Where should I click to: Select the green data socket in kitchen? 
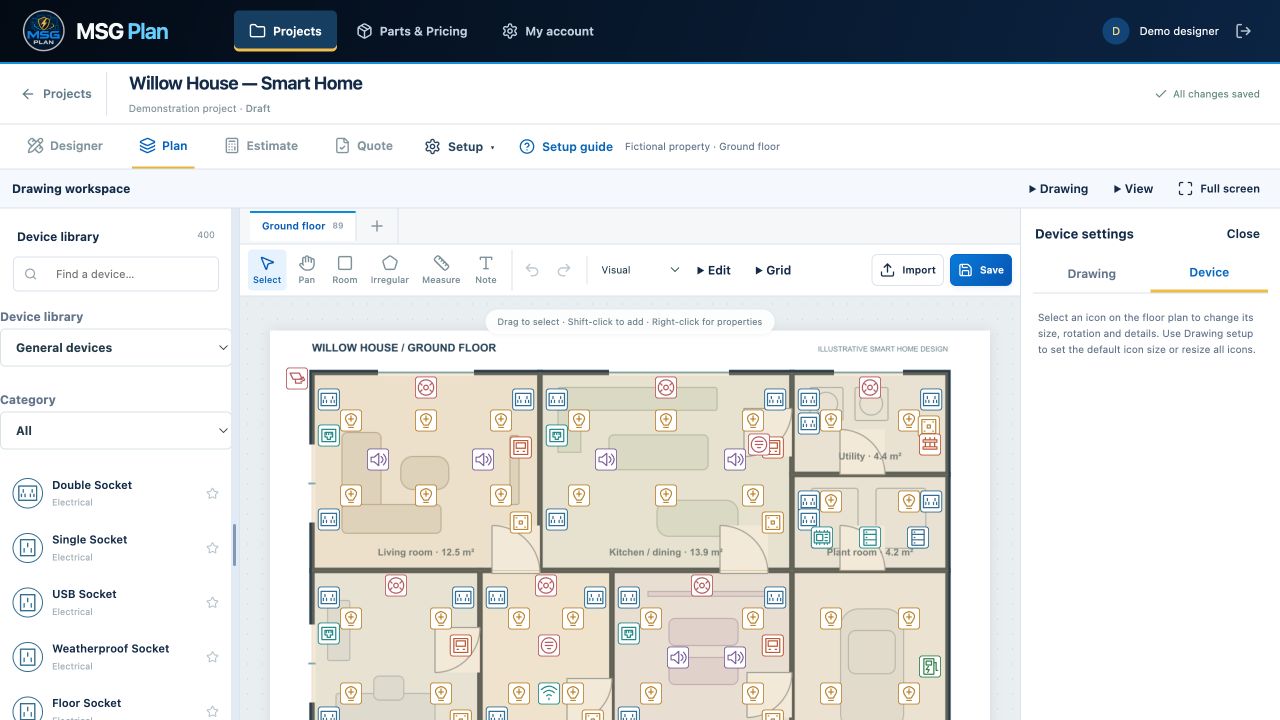557,435
